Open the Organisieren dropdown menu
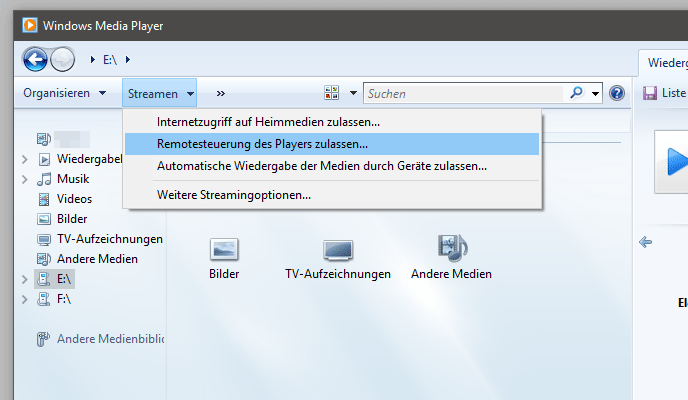Screen dimensions: 688x400 [65, 93]
